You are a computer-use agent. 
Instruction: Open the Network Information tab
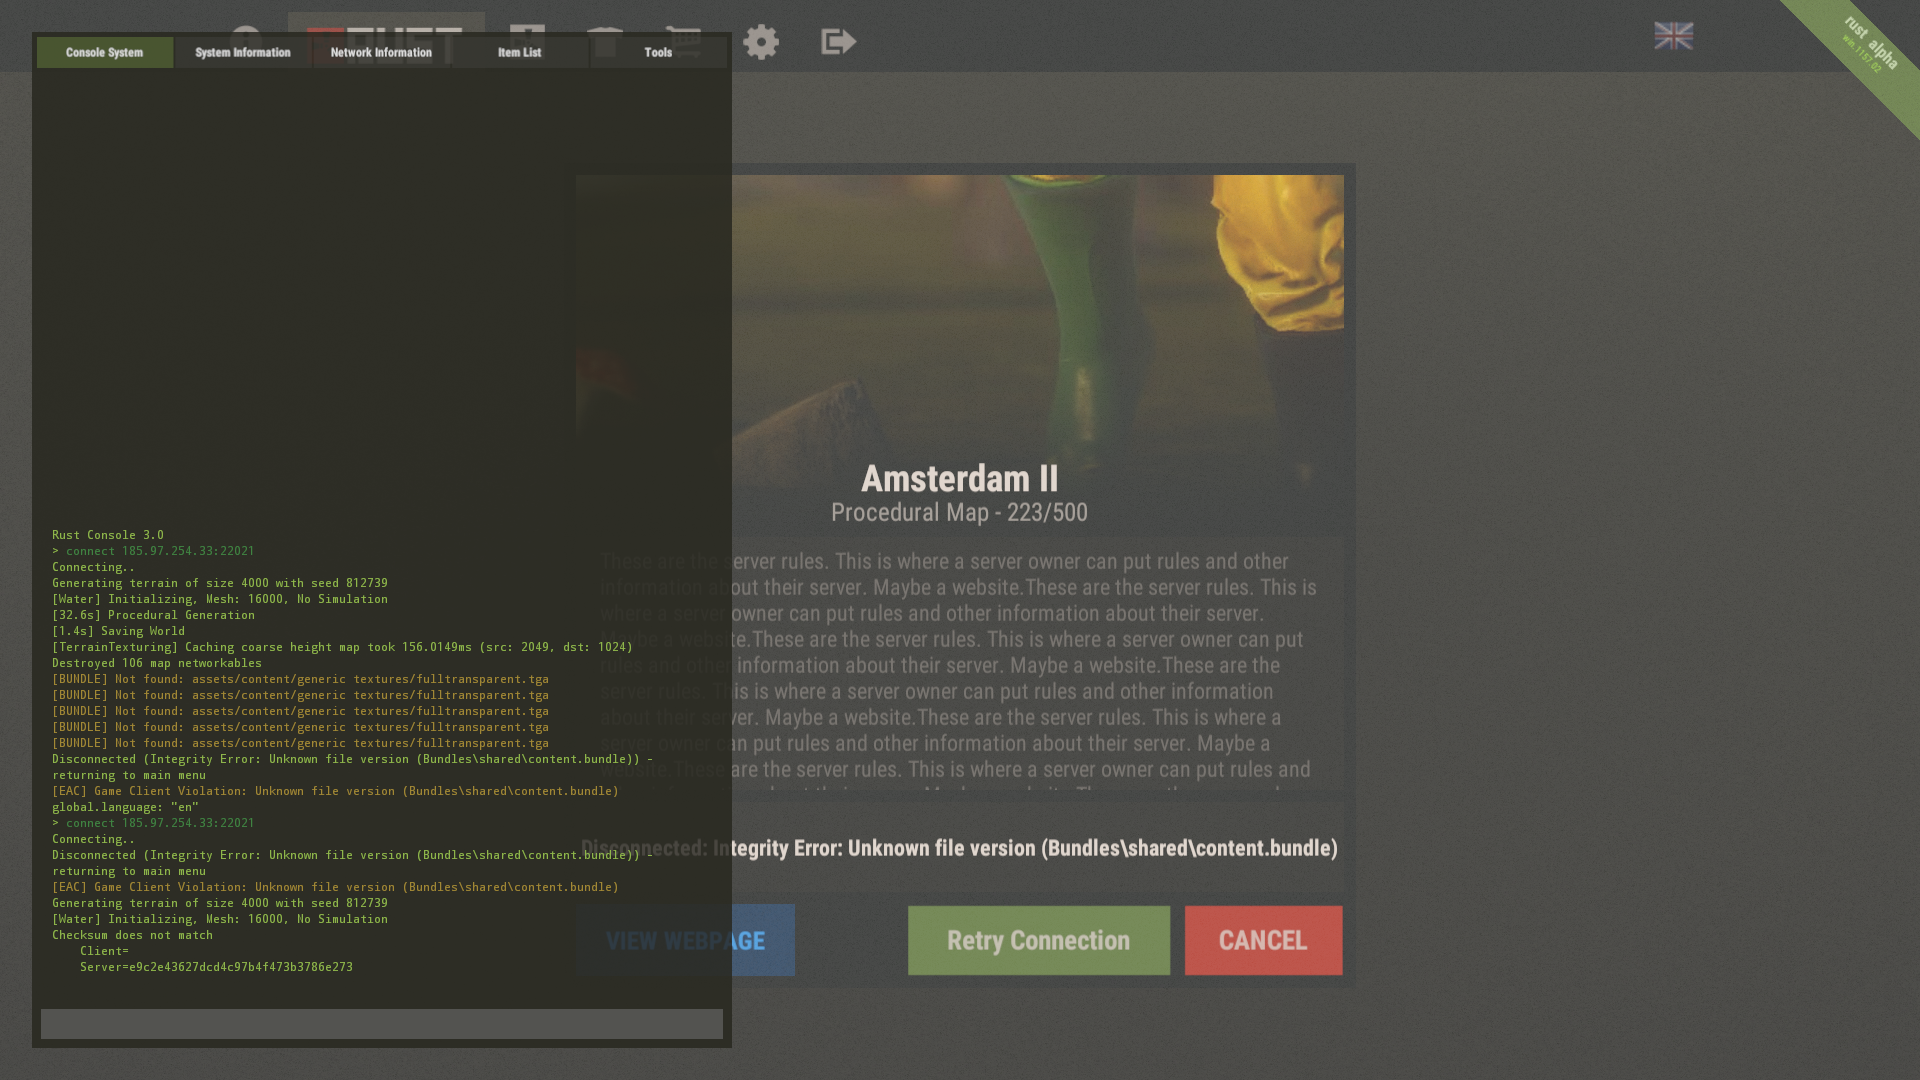381,52
